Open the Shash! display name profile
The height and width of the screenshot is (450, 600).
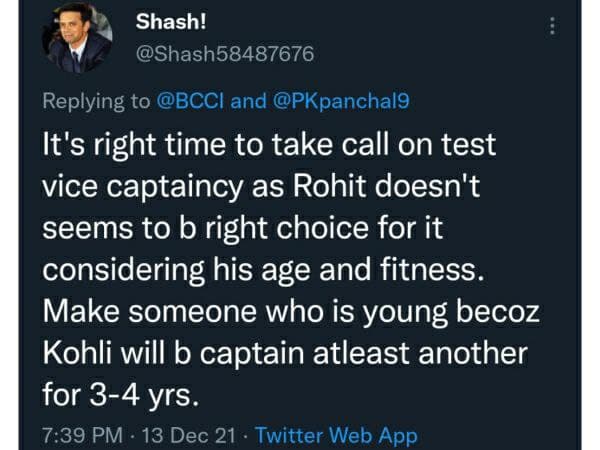[x=165, y=22]
